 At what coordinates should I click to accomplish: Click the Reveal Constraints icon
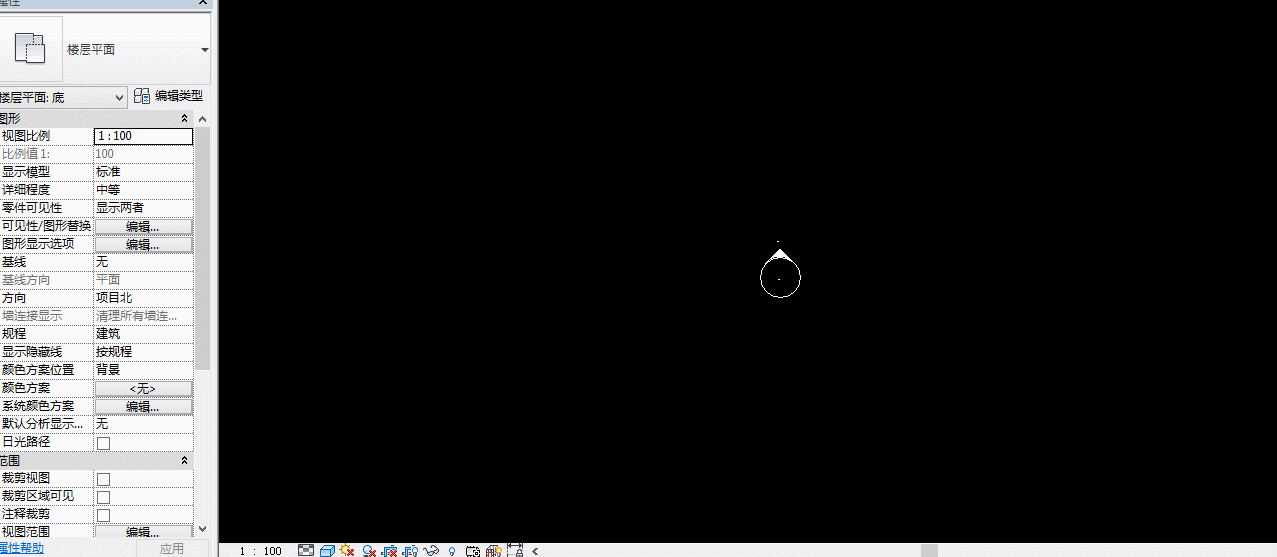pos(515,550)
